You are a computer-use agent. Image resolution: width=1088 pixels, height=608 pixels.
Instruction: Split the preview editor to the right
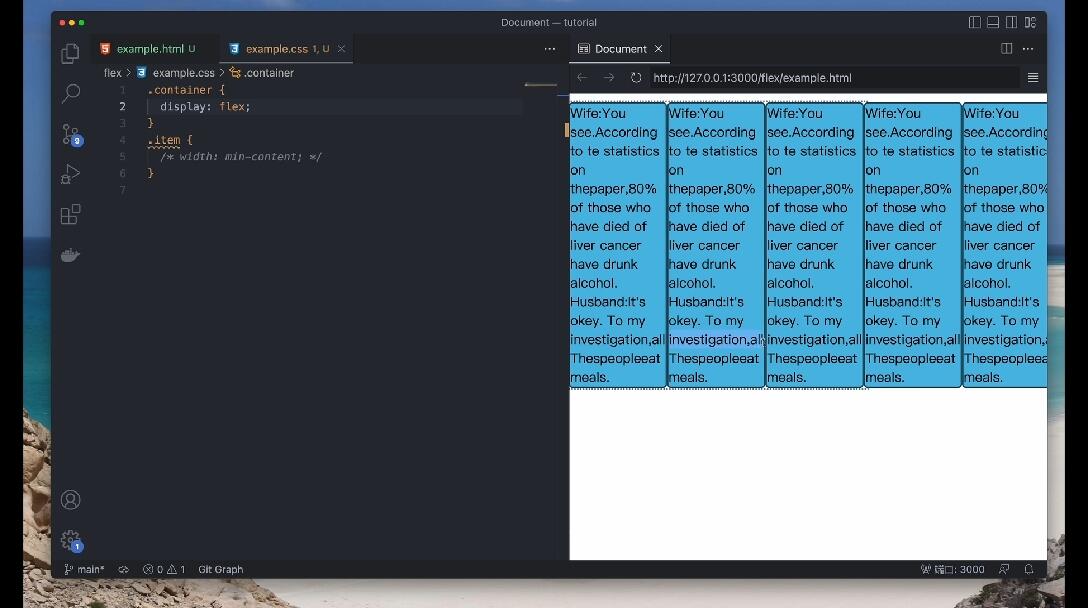click(1006, 49)
